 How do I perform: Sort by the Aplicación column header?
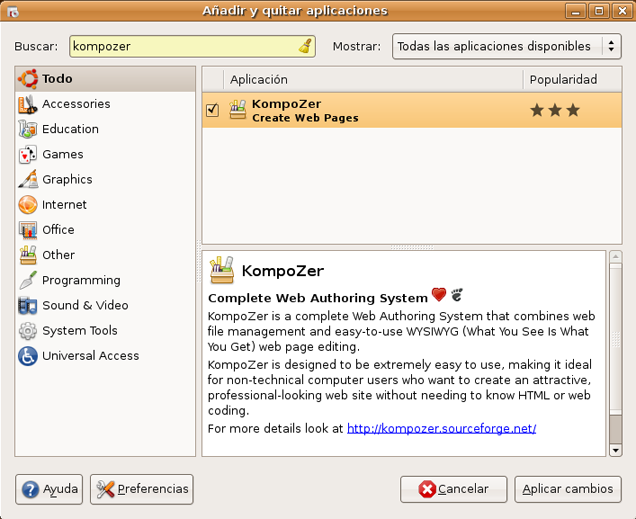(x=373, y=79)
